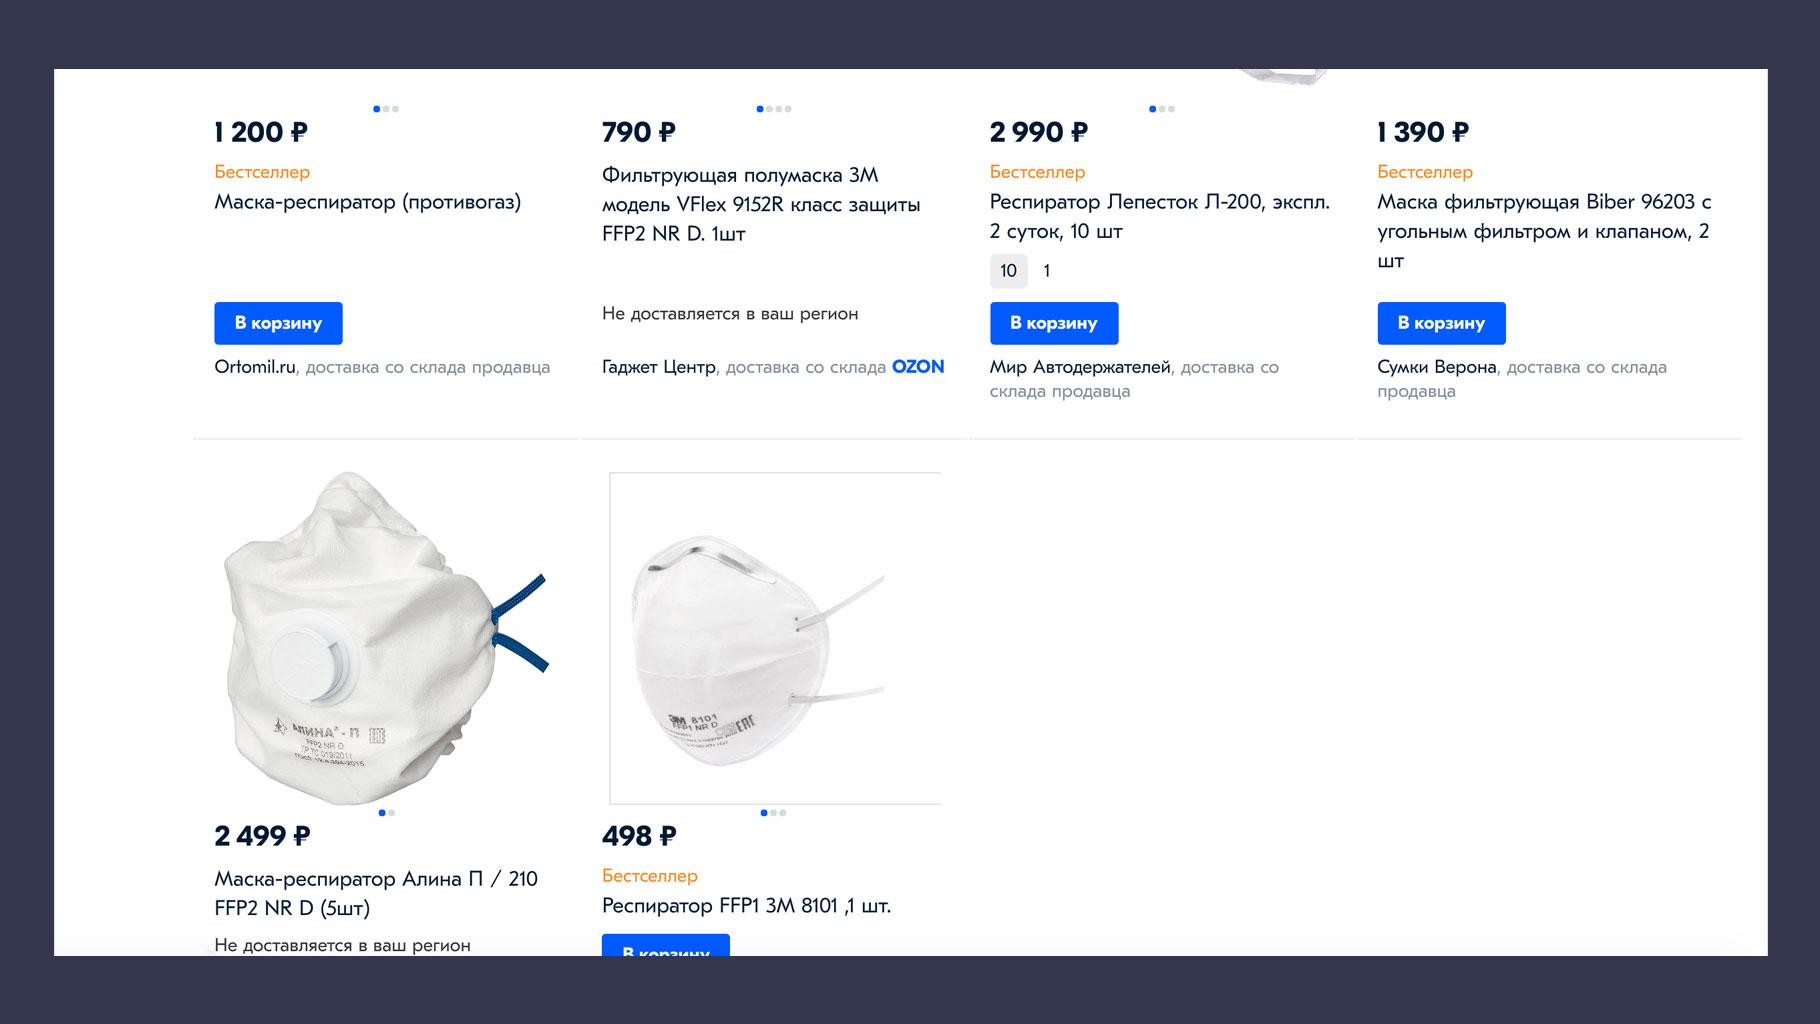
Task: Open the Ortomil.ru seller link
Action: (255, 367)
